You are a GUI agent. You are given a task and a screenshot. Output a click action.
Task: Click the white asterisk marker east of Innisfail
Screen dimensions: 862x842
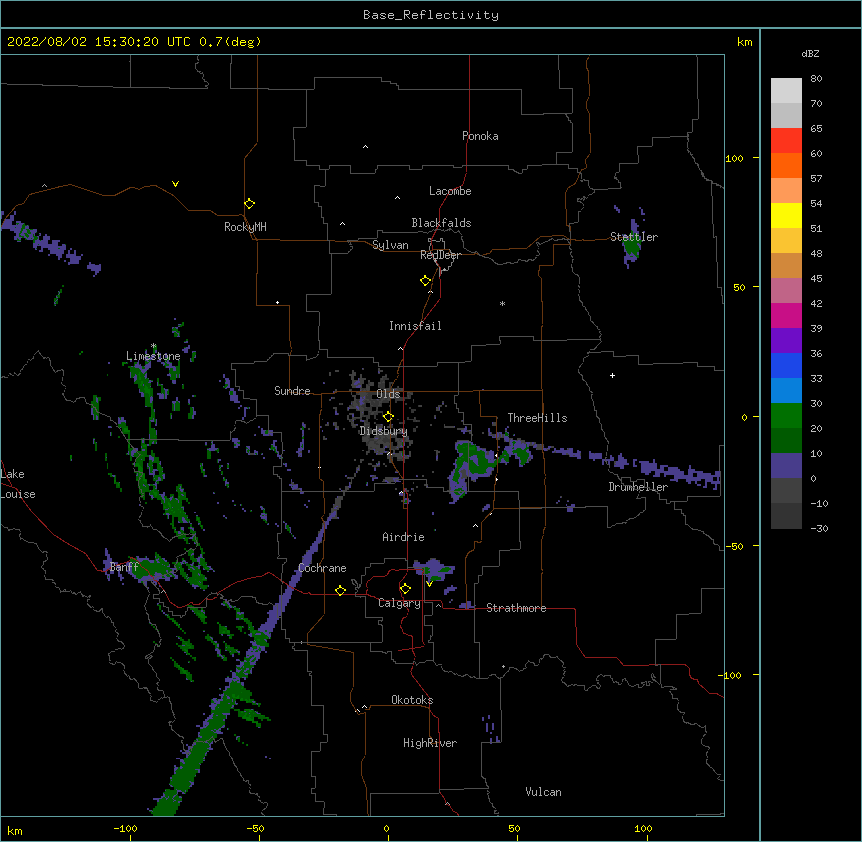pyautogui.click(x=502, y=303)
